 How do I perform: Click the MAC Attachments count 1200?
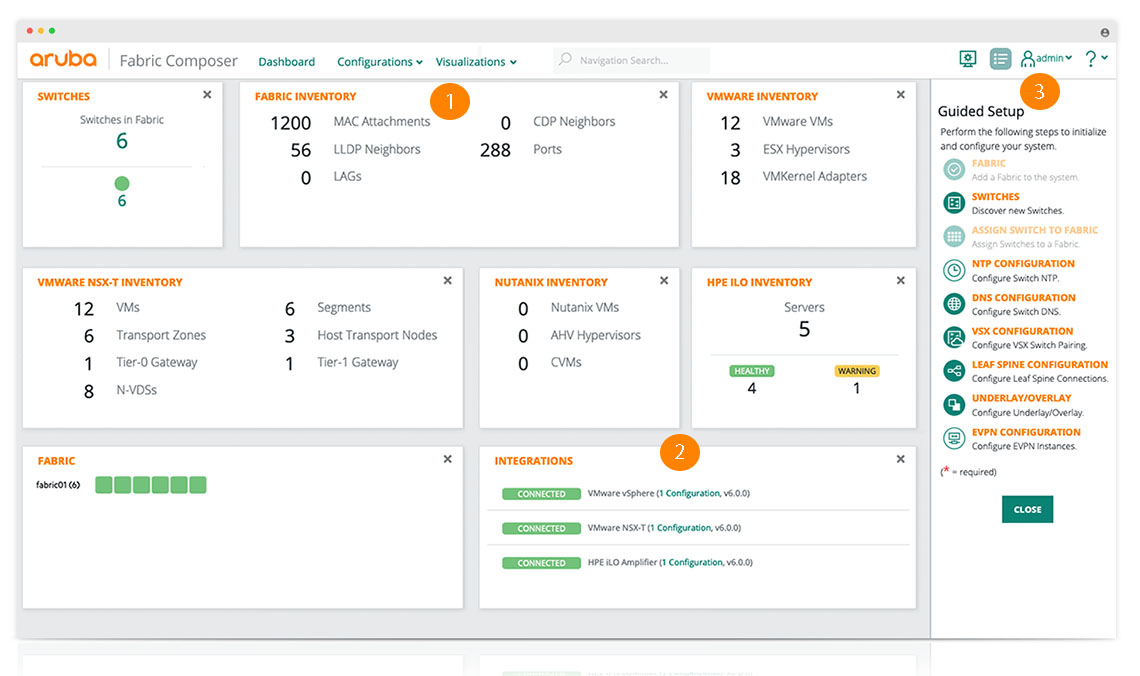pos(291,124)
